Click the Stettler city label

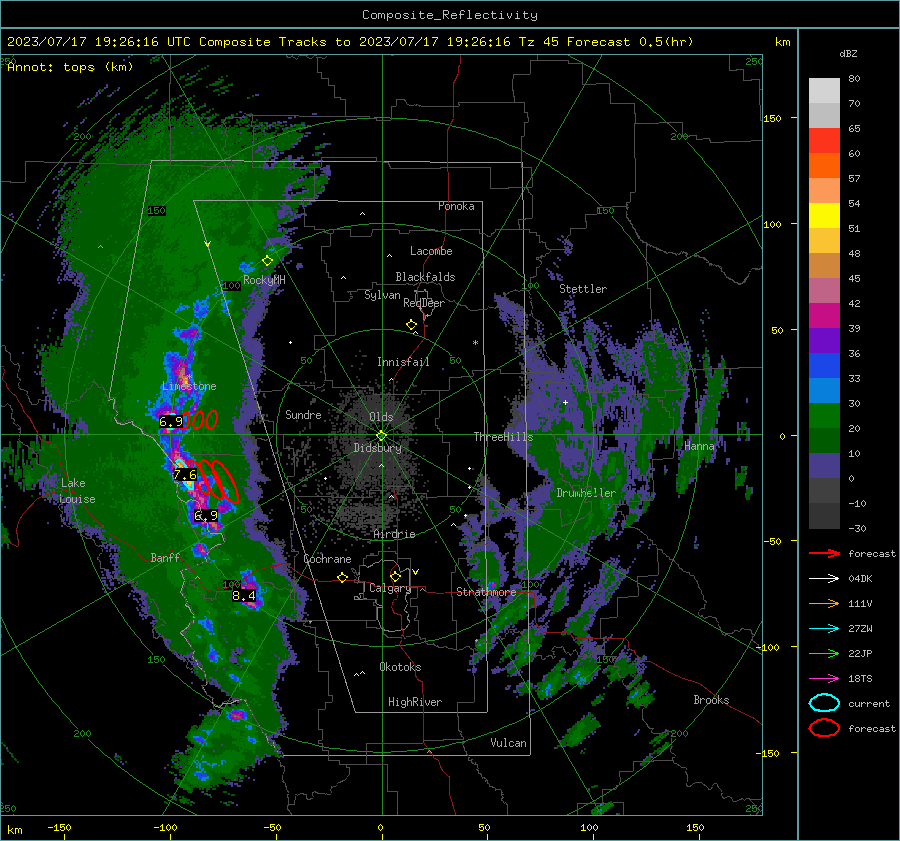coord(583,289)
